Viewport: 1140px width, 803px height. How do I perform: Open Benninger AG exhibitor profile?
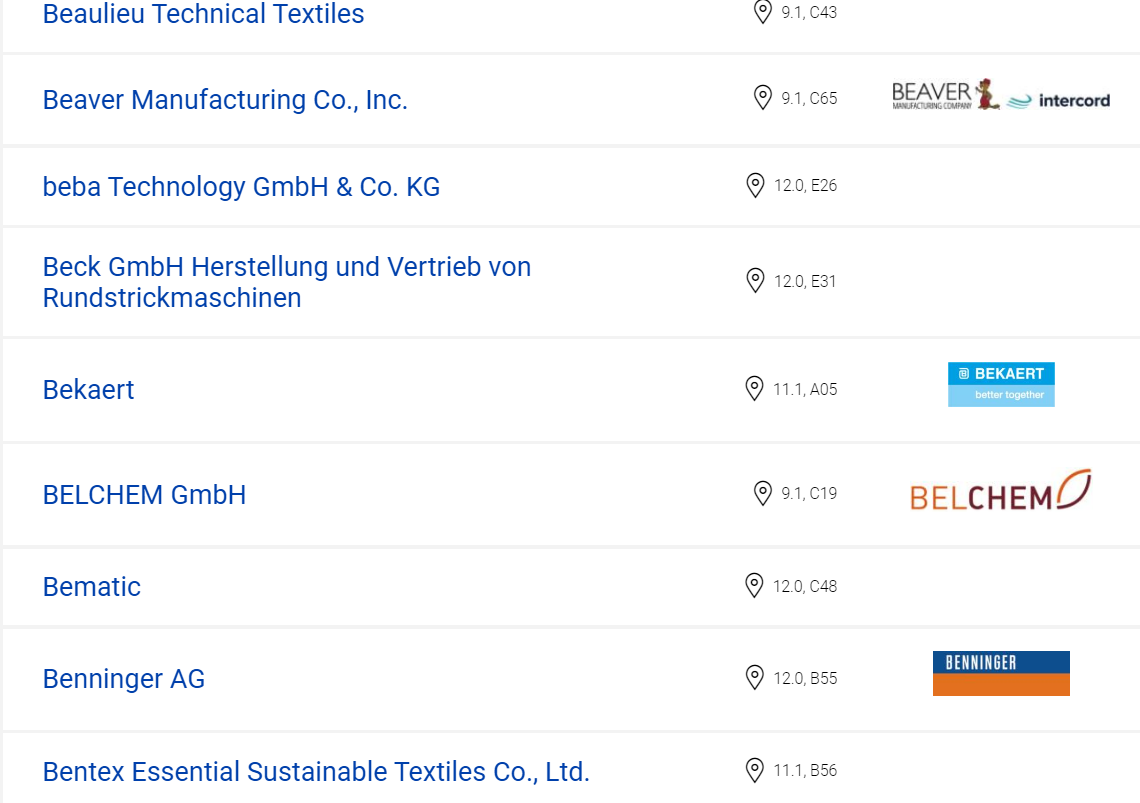coord(124,679)
